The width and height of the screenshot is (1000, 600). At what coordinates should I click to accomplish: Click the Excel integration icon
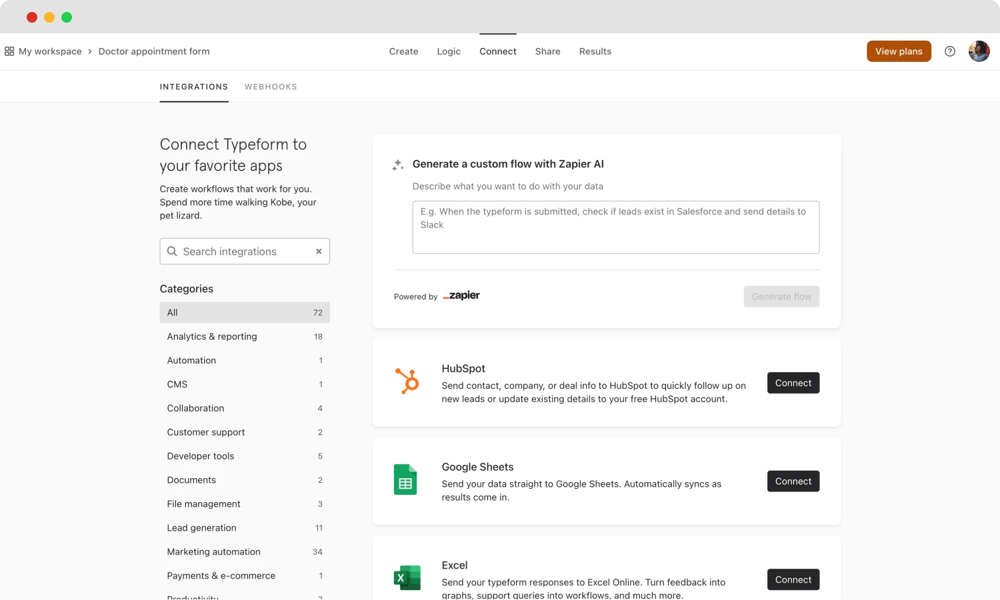click(407, 578)
